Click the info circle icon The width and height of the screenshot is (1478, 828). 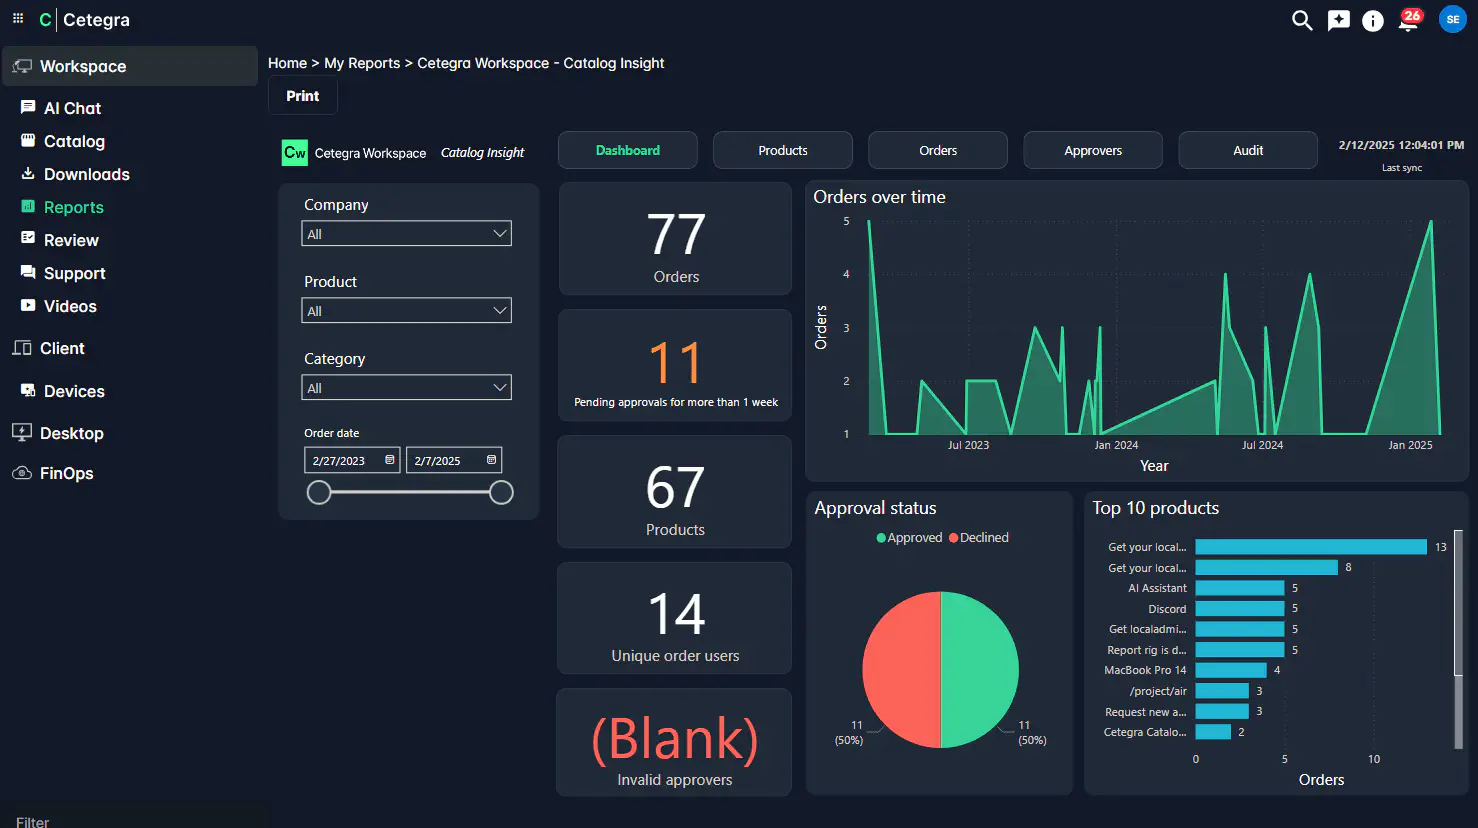1373,21
